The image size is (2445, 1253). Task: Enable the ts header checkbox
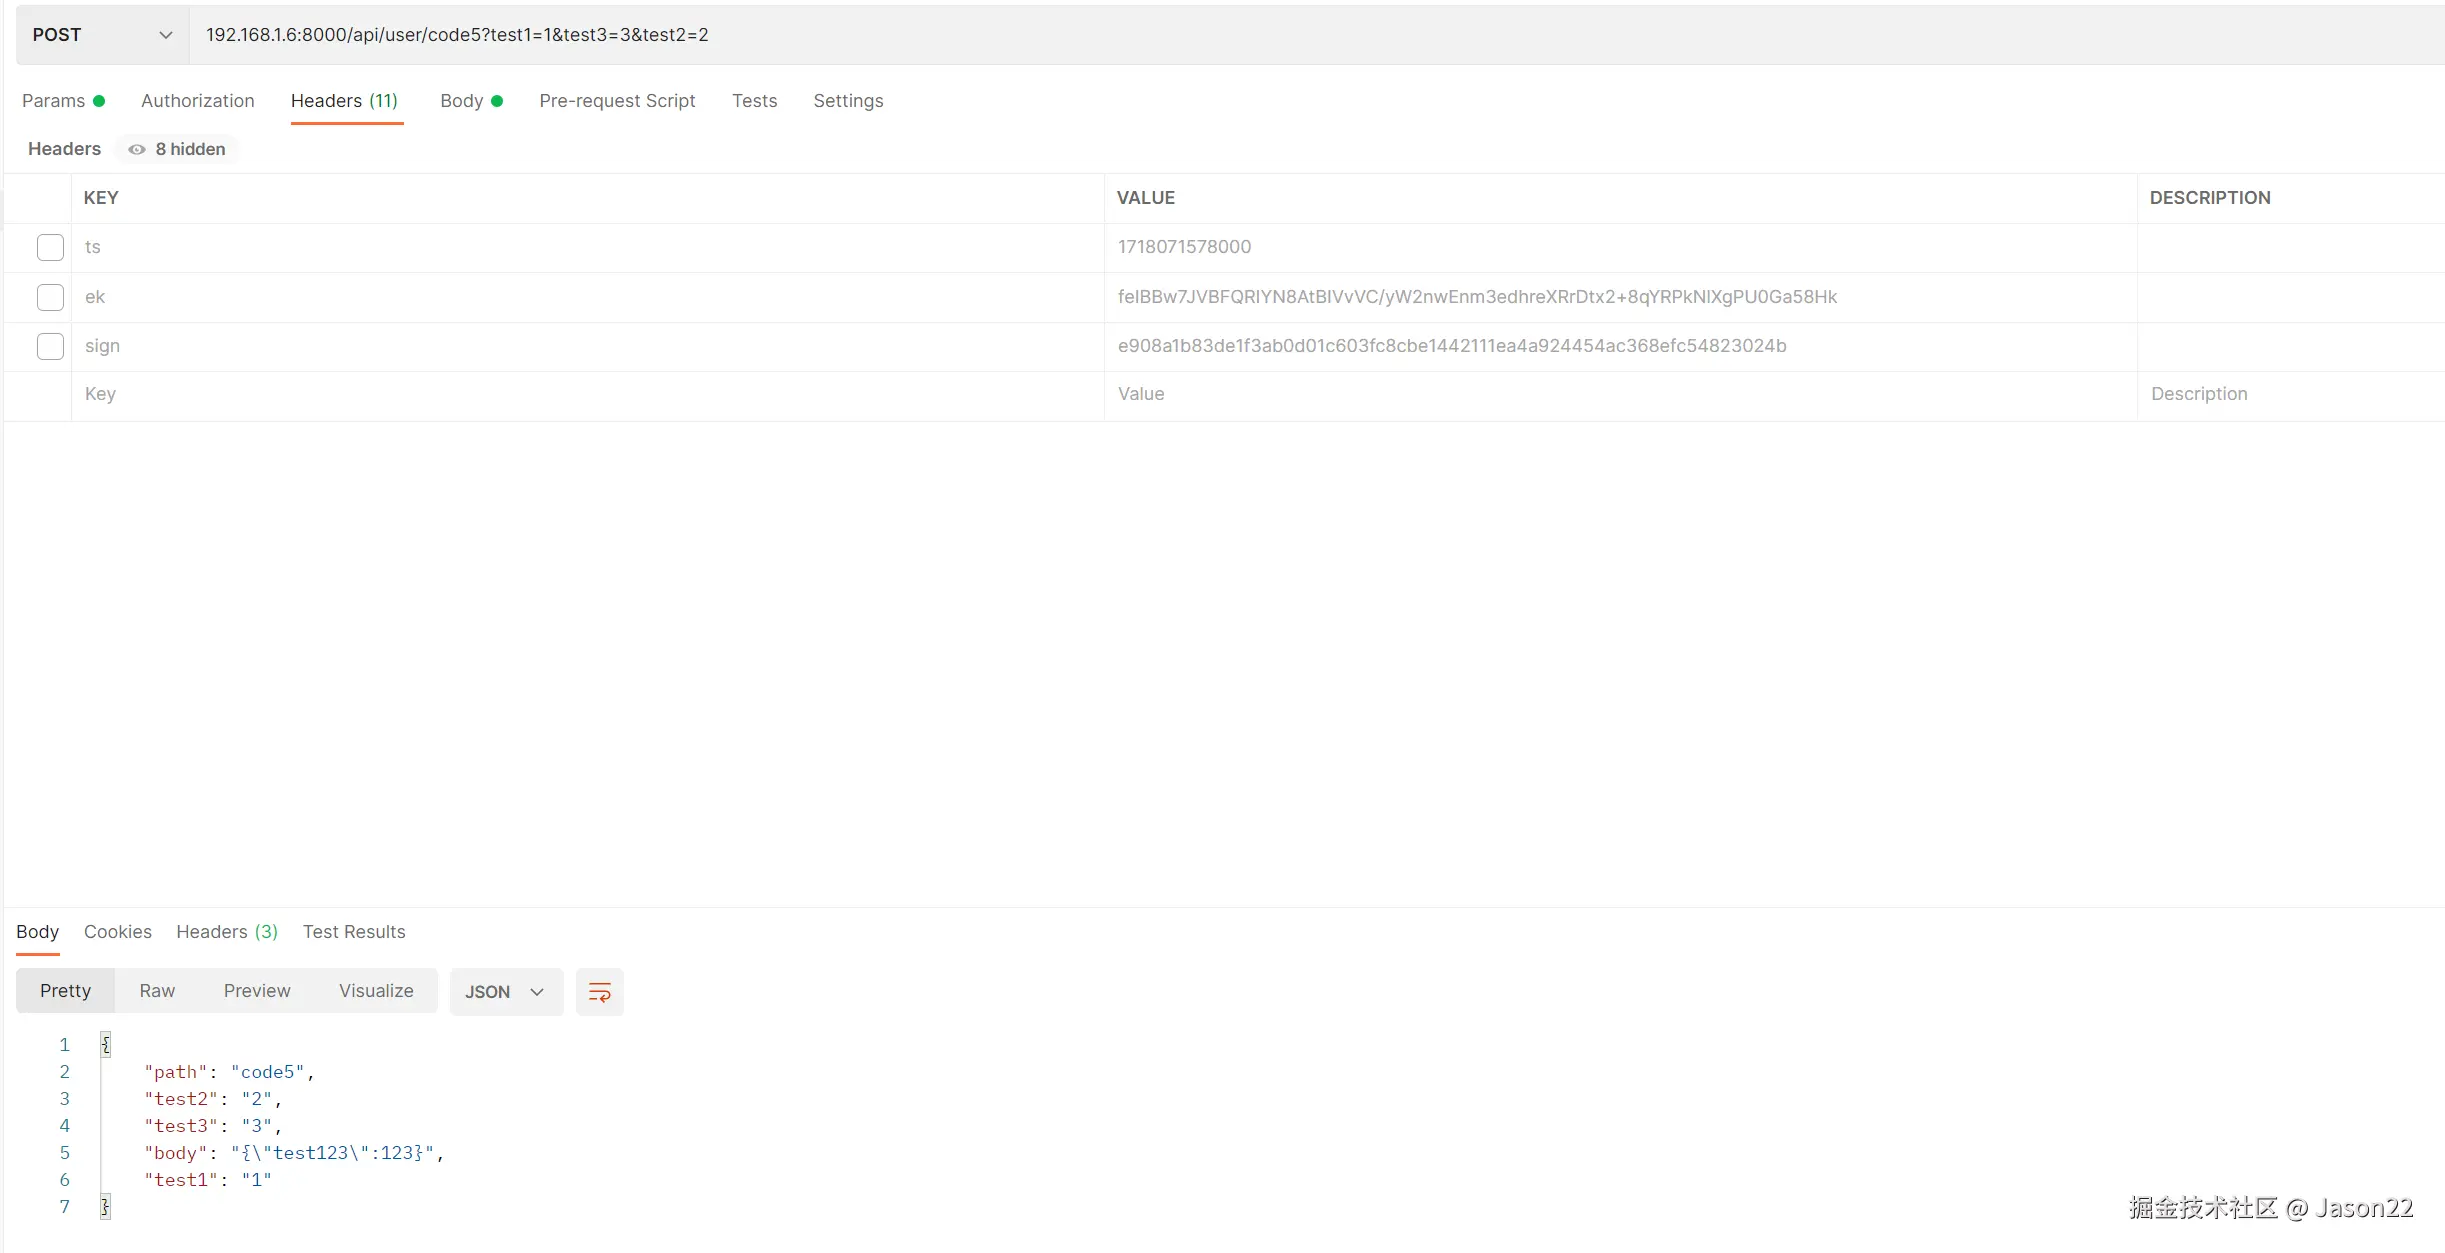[50, 247]
